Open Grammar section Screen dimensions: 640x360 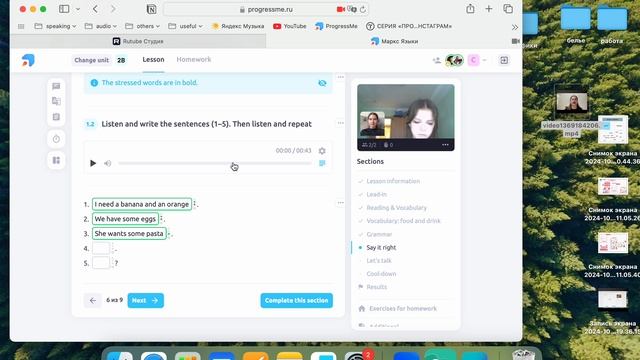379,234
